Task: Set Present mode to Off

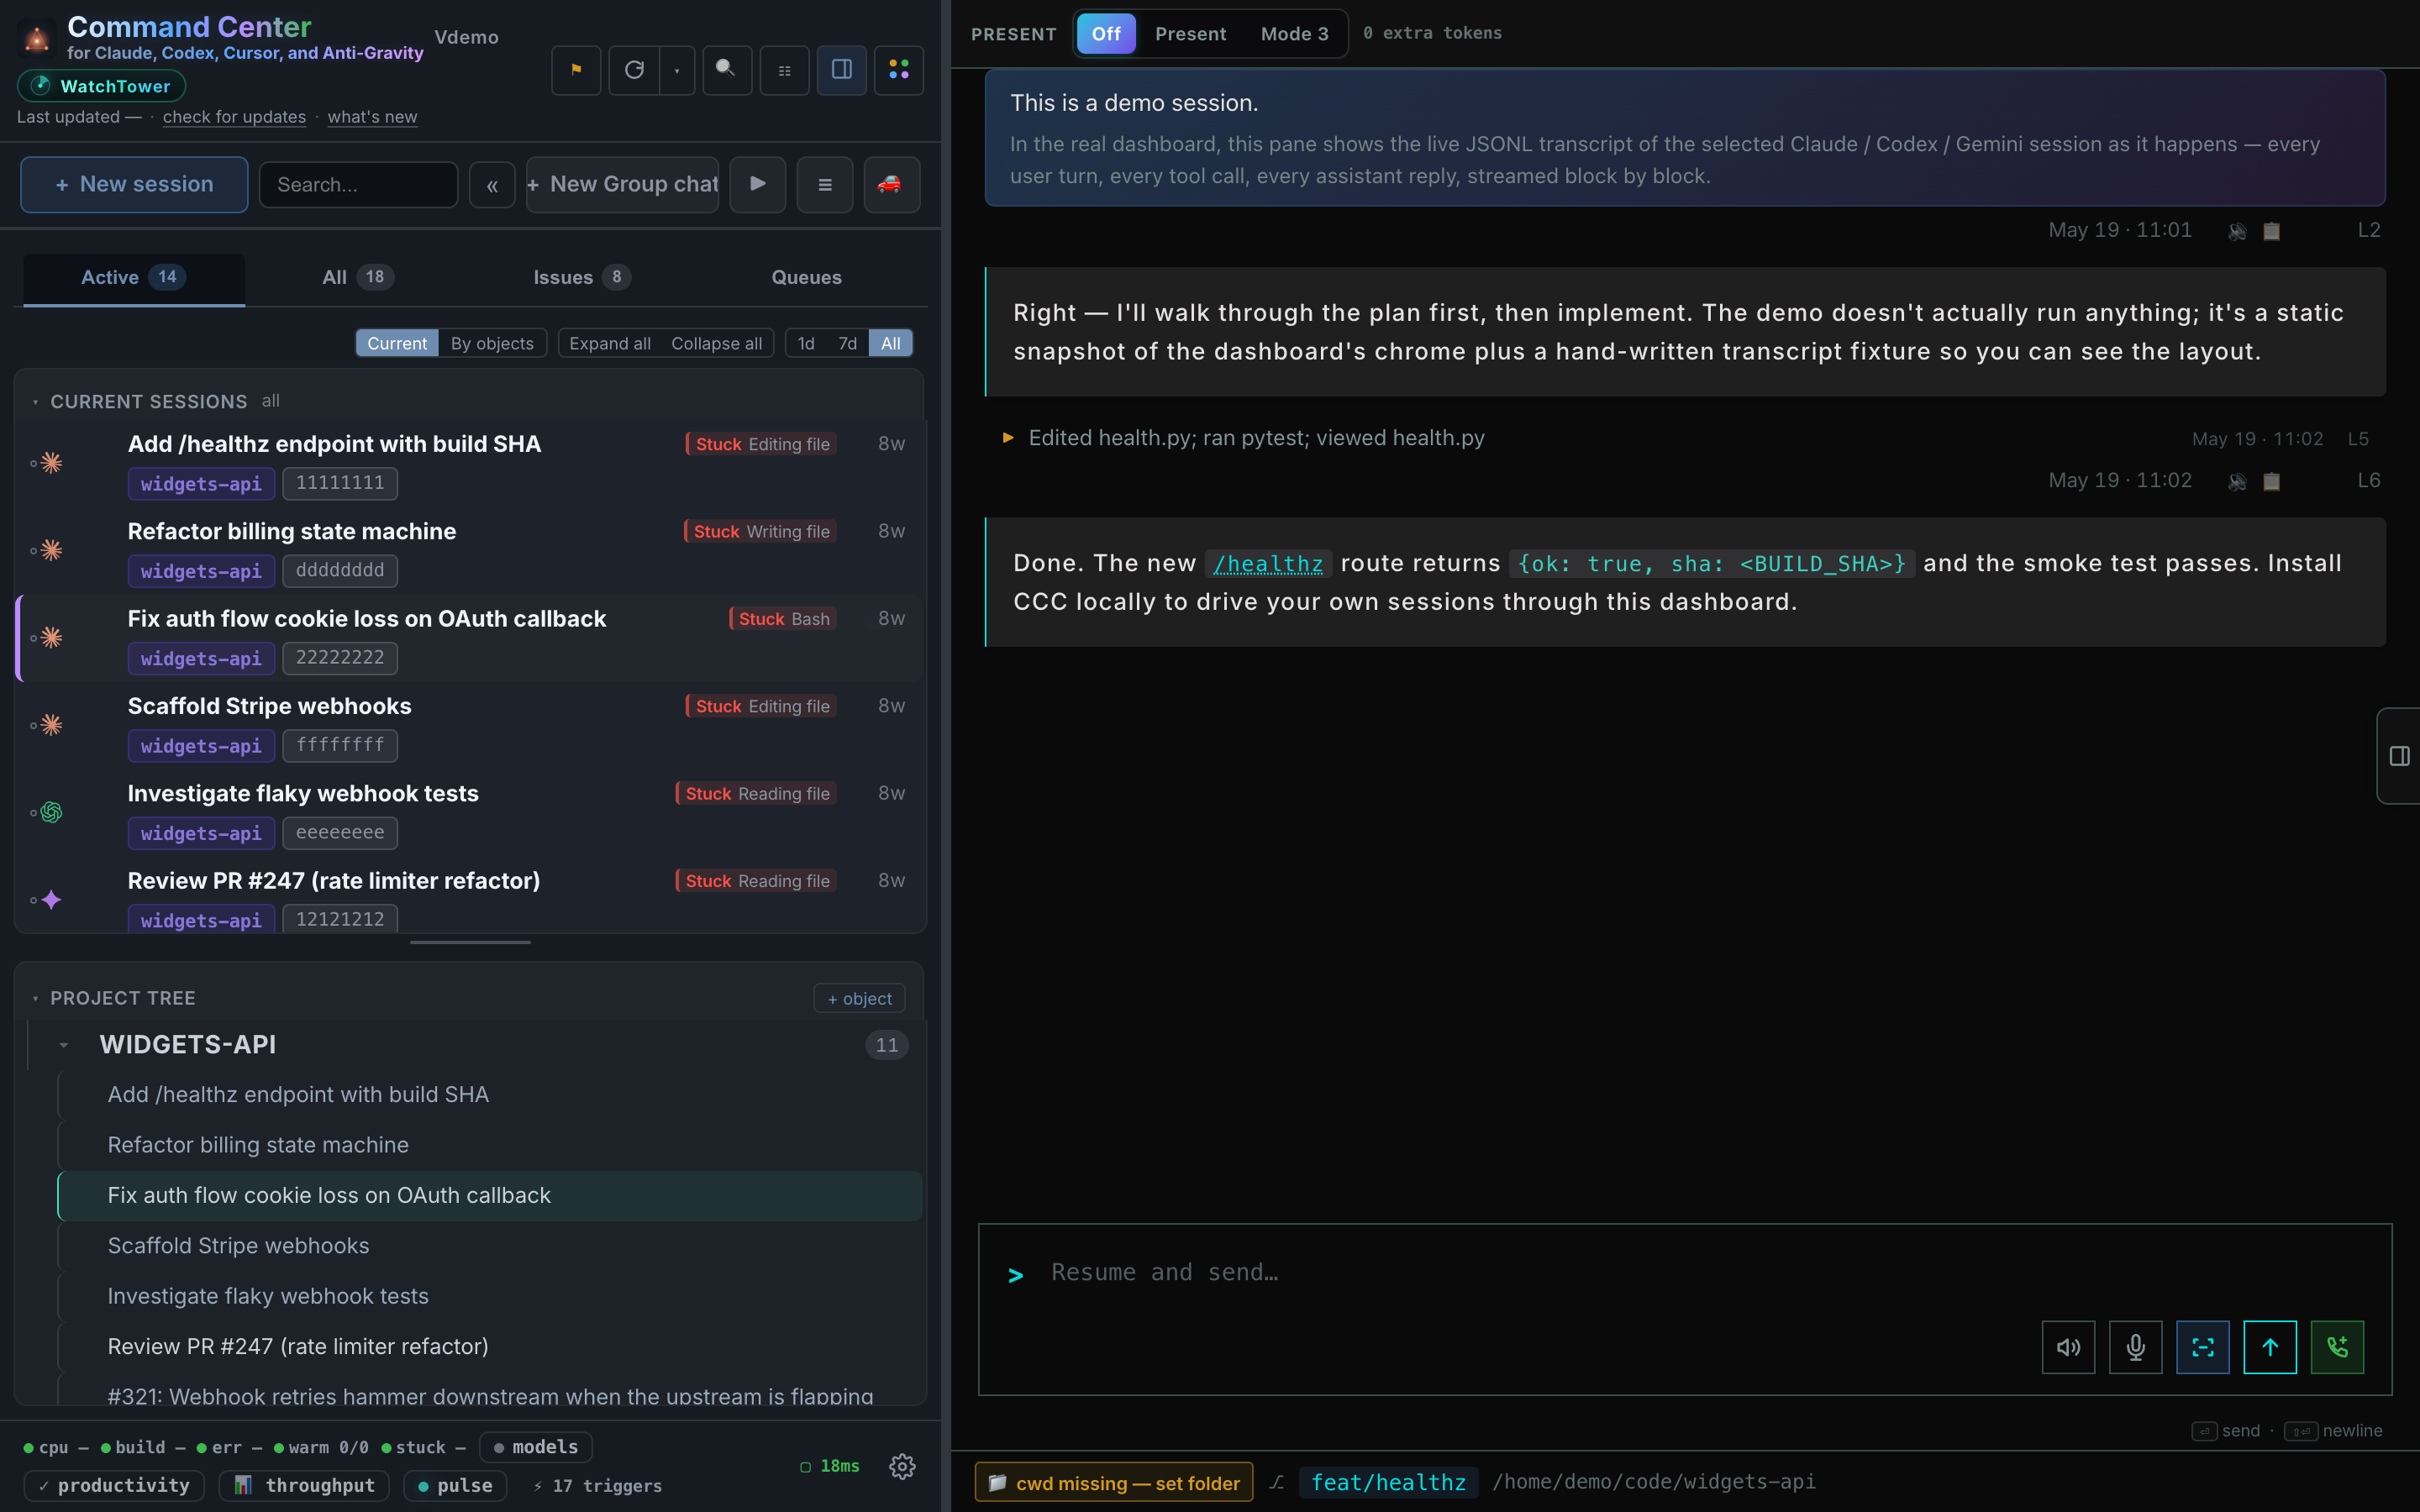Action: coord(1106,34)
